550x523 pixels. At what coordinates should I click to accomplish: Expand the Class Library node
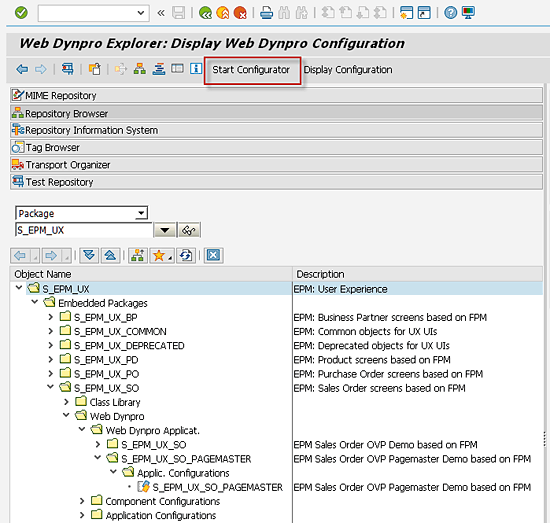(x=66, y=402)
